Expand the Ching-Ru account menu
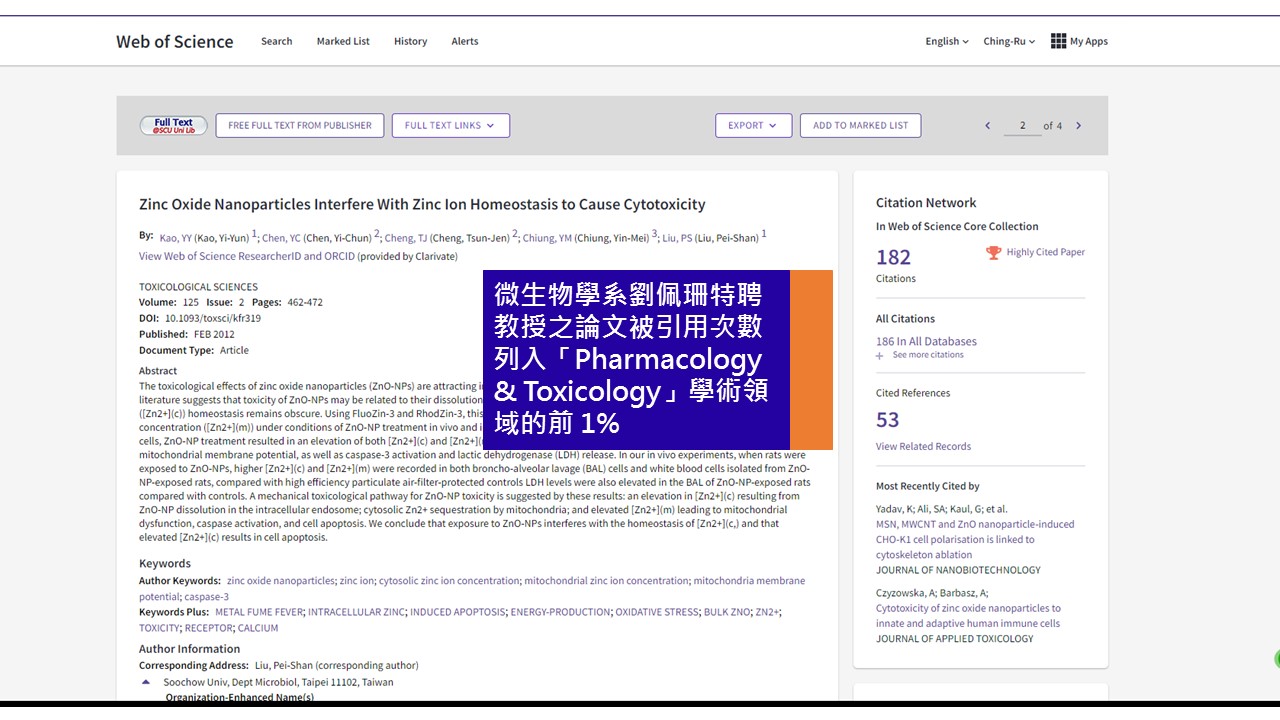The width and height of the screenshot is (1280, 720). pos(1008,42)
